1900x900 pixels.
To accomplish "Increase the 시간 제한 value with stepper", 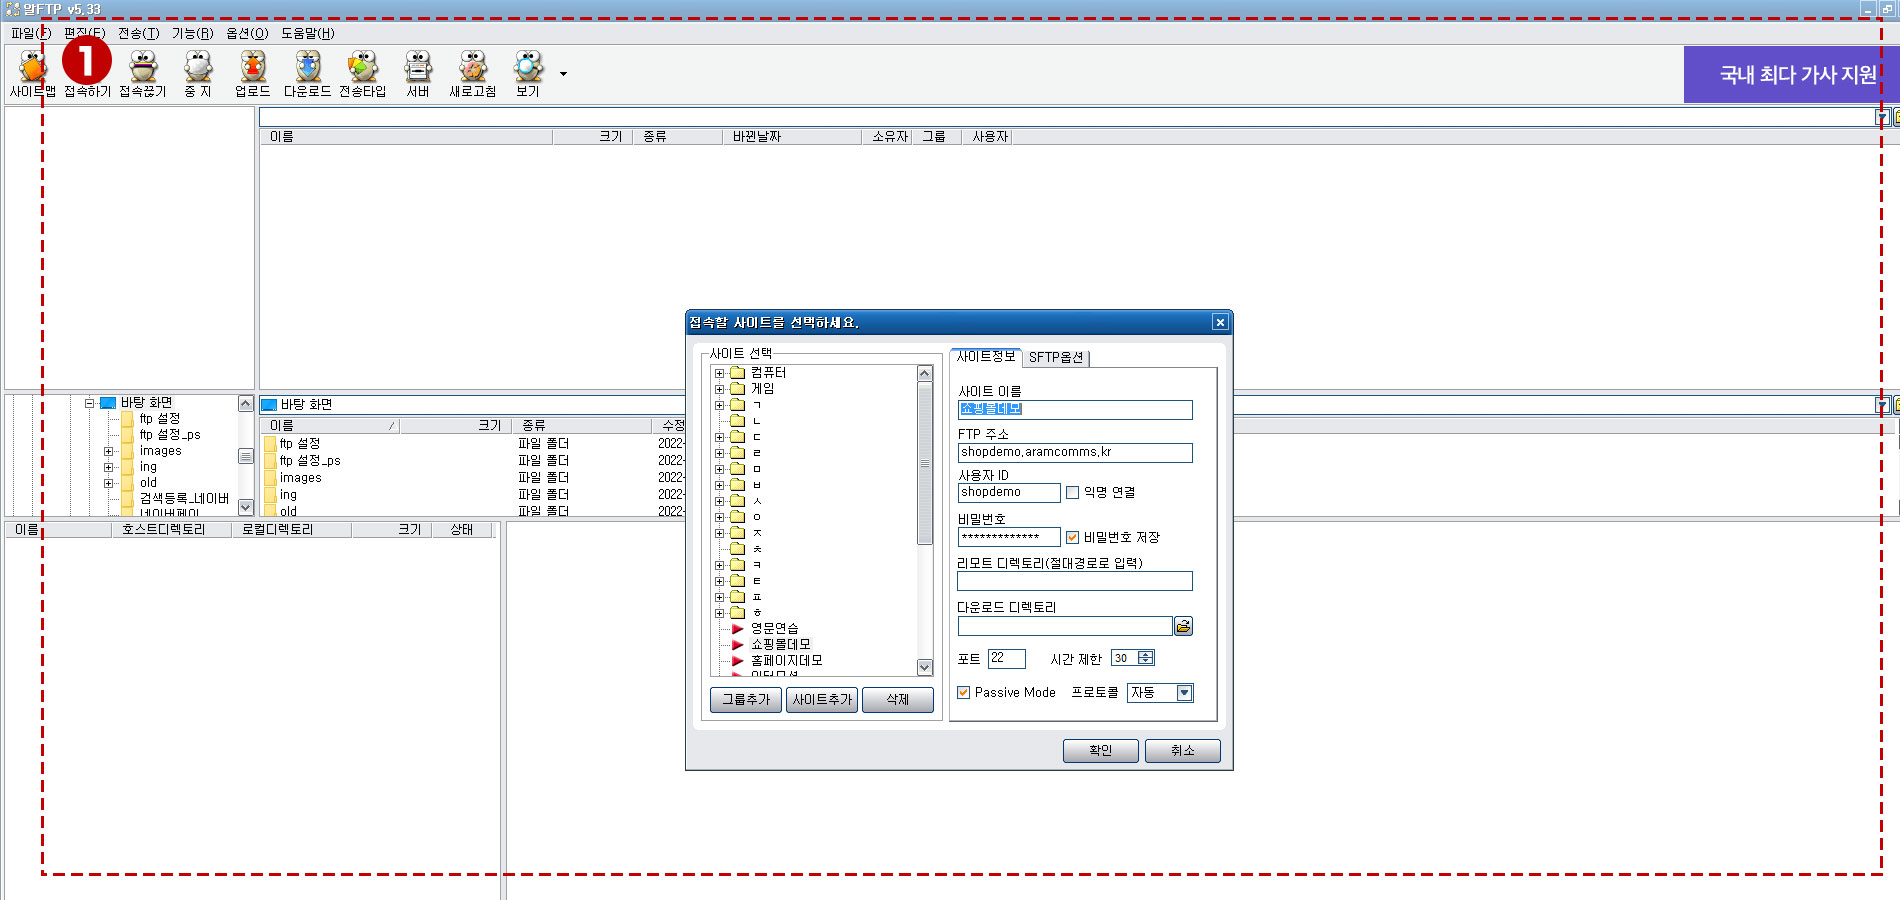I will point(1146,654).
